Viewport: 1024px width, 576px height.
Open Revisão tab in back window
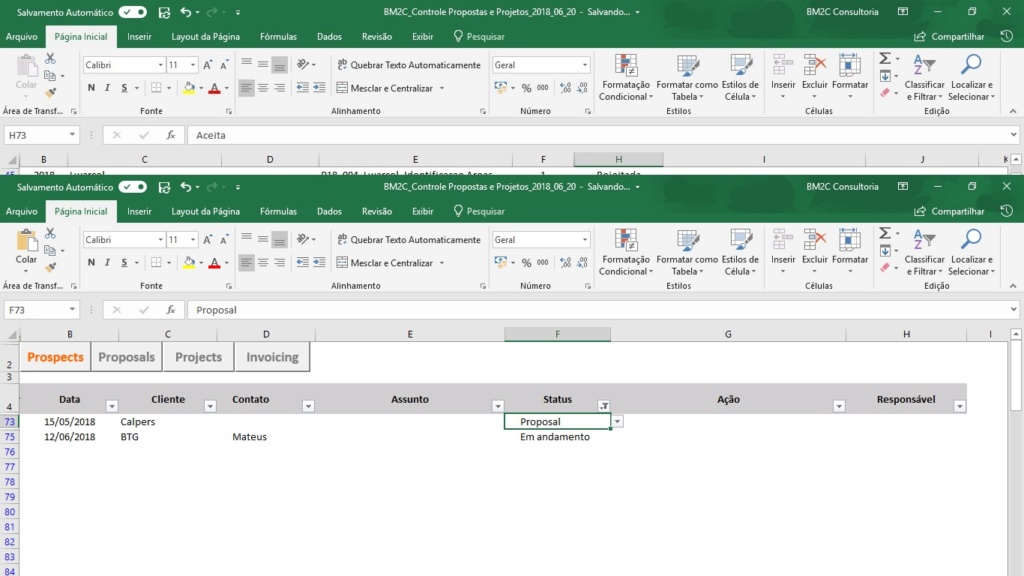[377, 37]
